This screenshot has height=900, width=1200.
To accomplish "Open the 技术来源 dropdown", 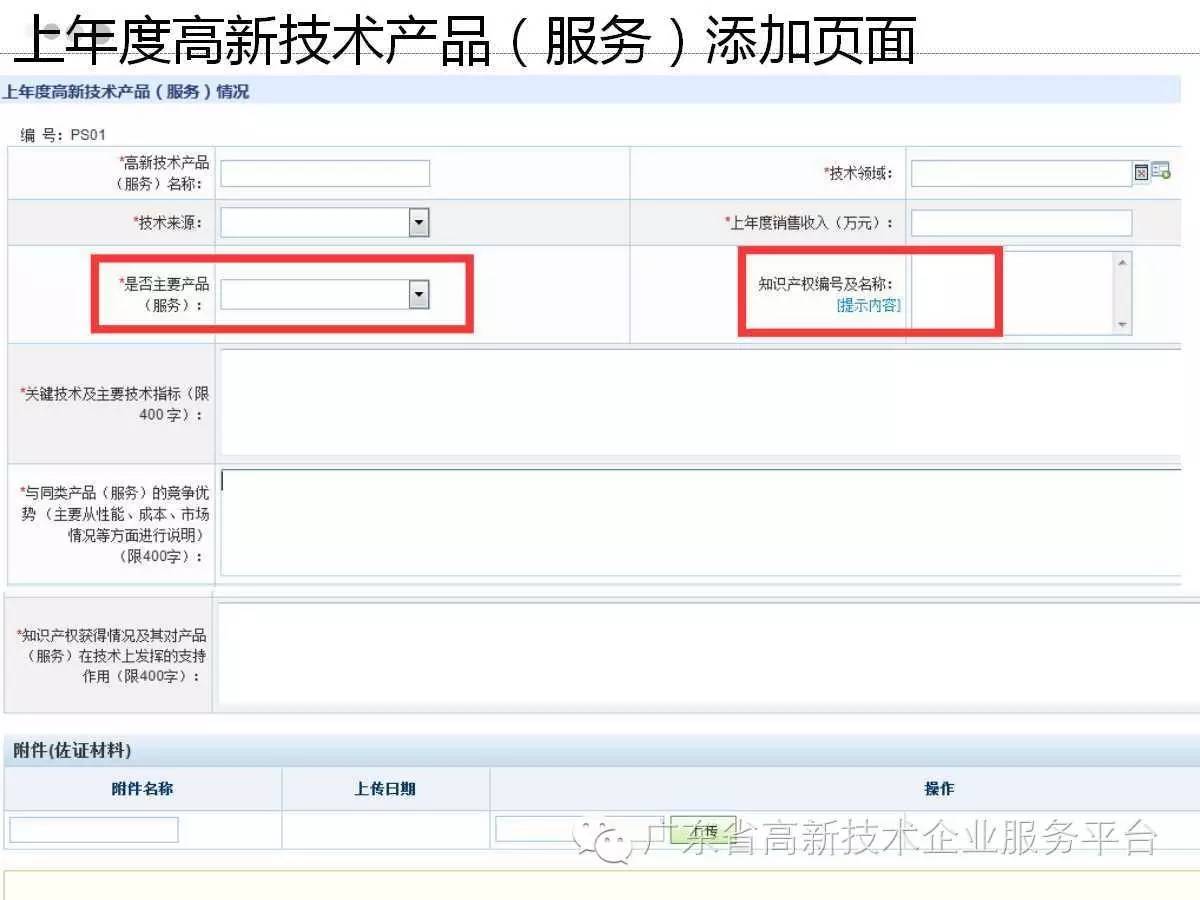I will click(419, 223).
